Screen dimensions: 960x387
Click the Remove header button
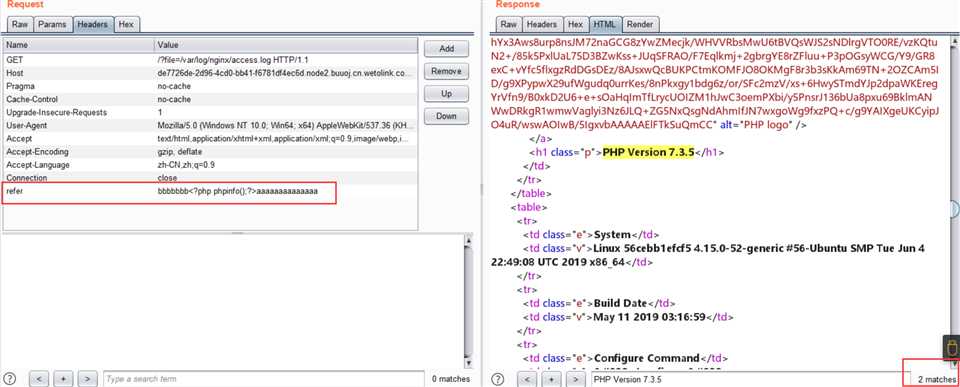coord(446,71)
